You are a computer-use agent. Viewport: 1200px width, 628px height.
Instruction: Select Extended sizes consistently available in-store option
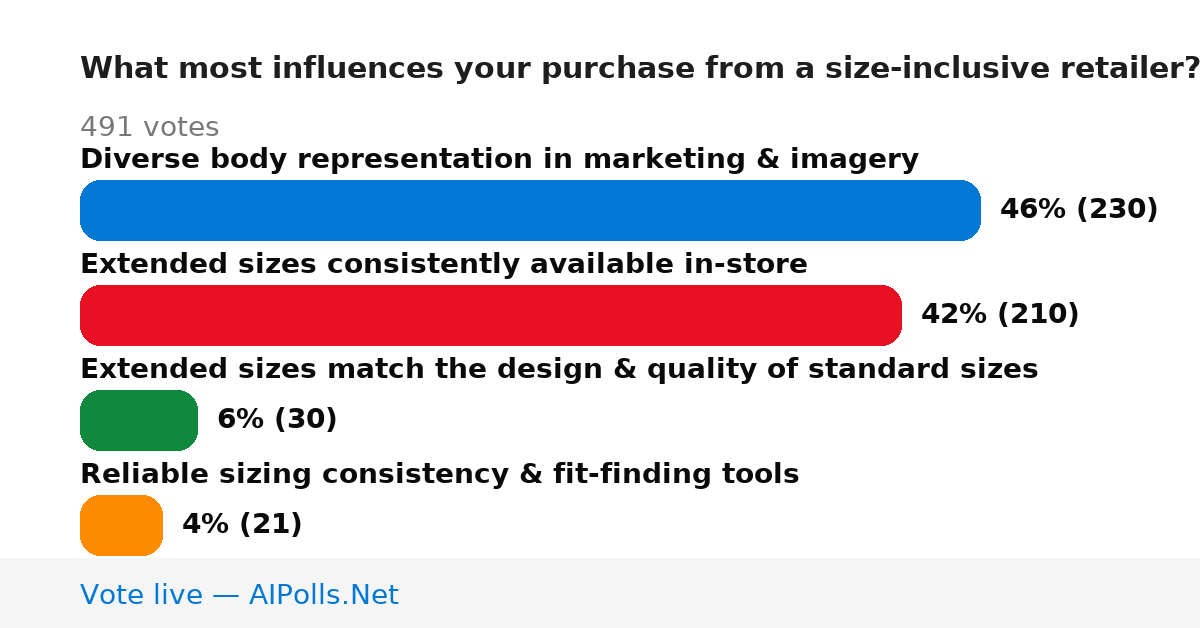coord(444,264)
